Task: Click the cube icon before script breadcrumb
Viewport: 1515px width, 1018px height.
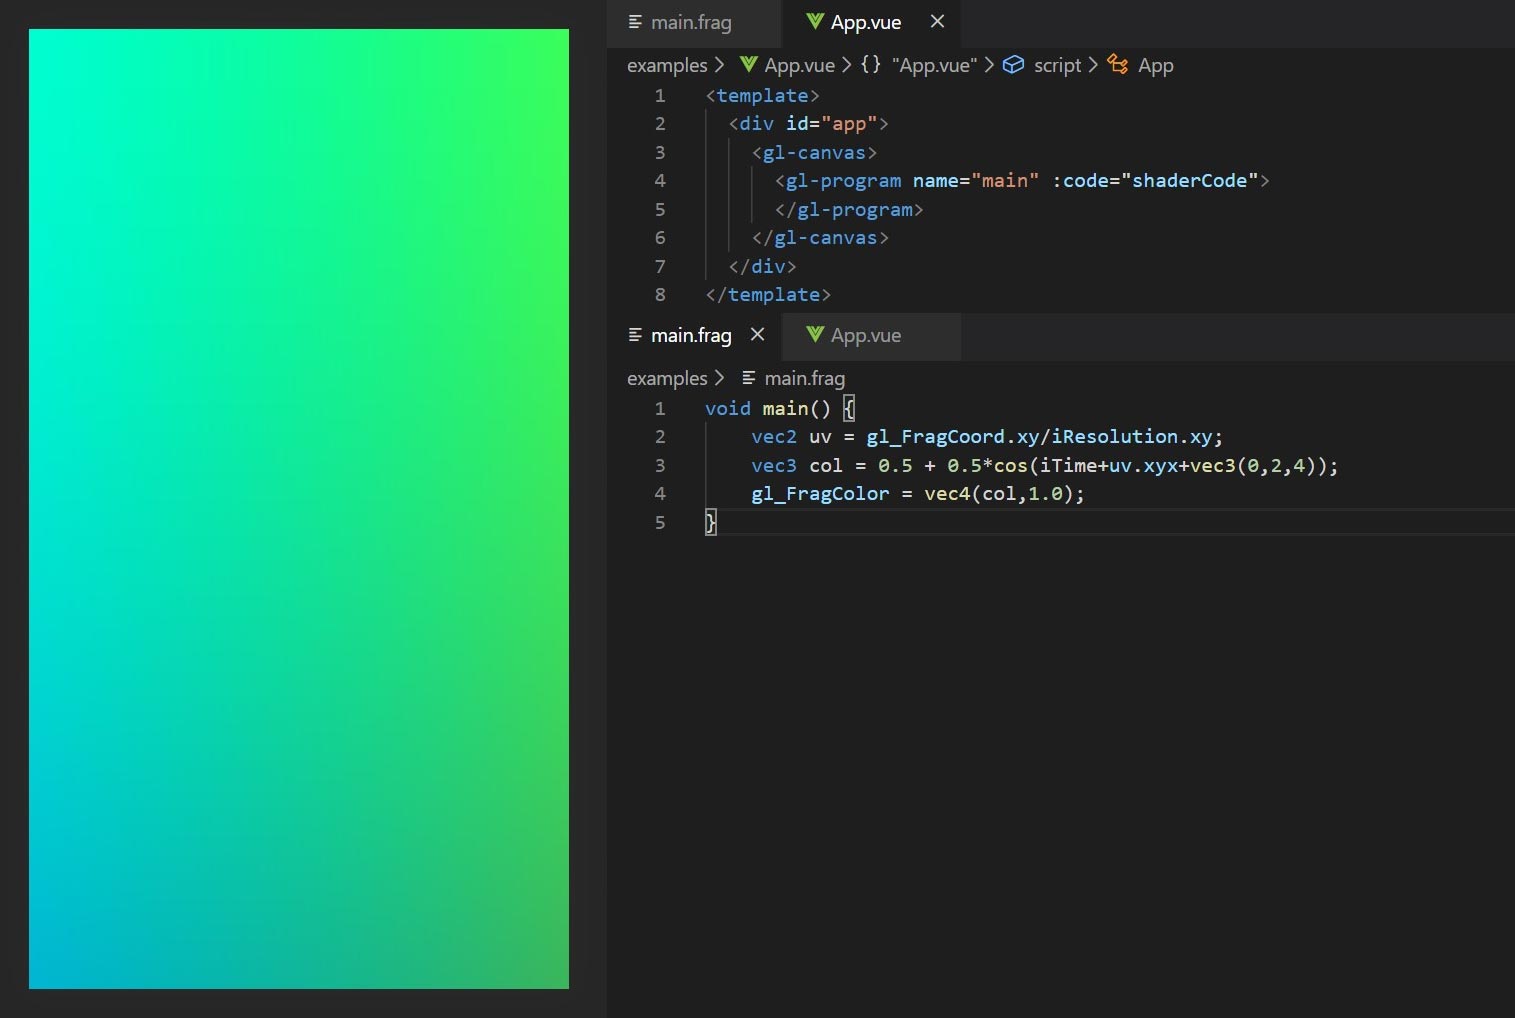Action: pyautogui.click(x=1014, y=64)
